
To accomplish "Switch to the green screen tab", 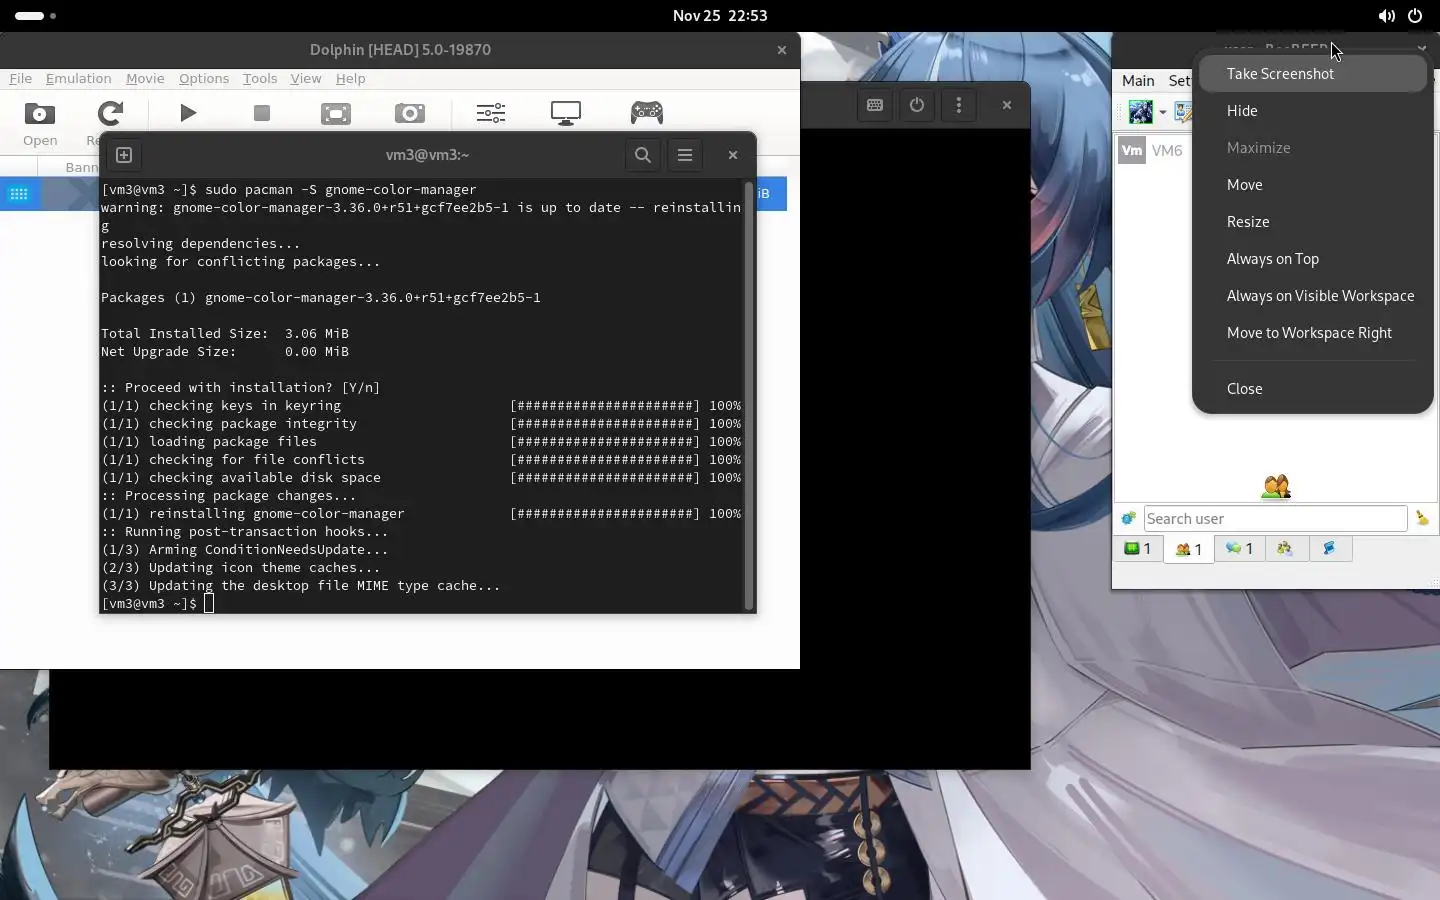I will tap(1138, 549).
